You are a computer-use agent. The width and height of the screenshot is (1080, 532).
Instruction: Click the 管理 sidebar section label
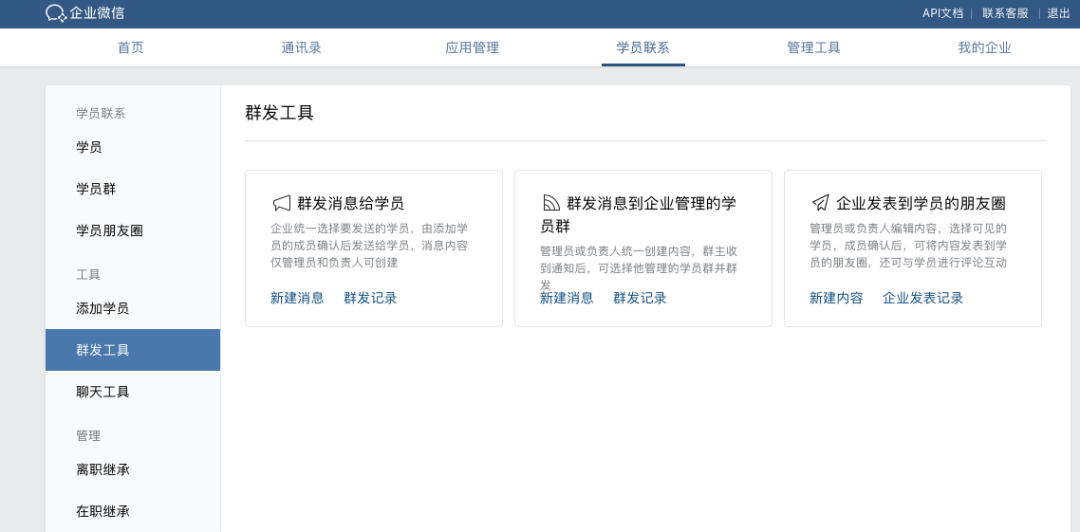88,436
